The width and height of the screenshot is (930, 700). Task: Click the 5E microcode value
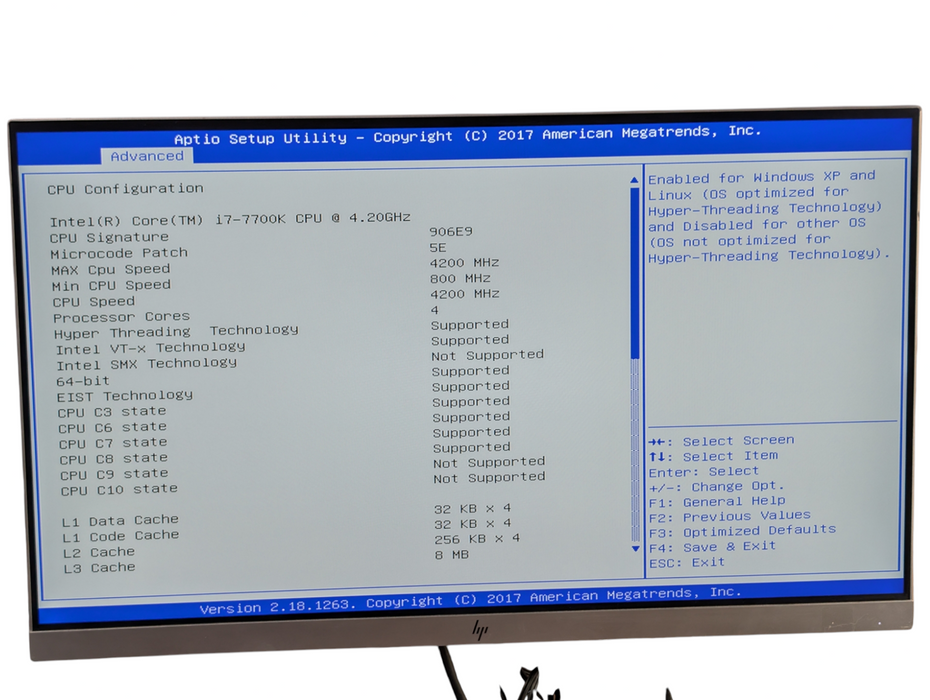pos(438,247)
